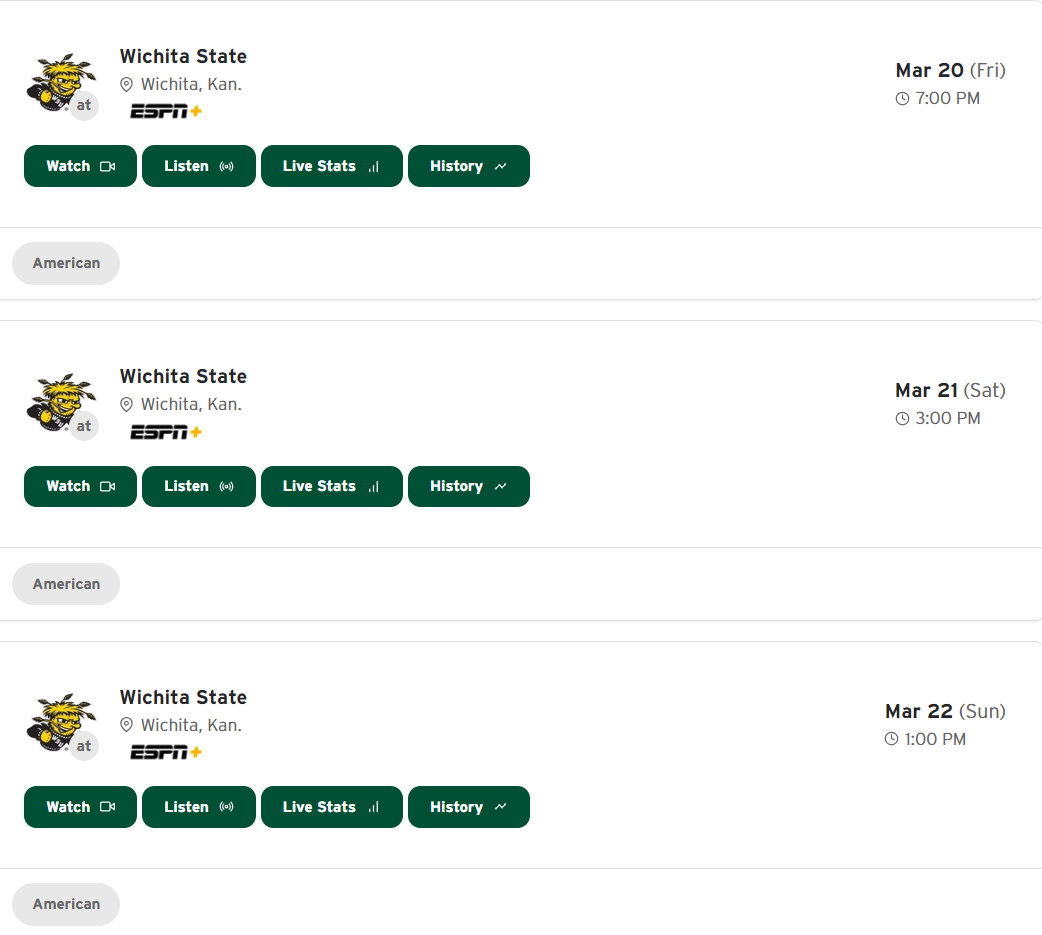
Task: Click Watch button for Mar 20 game
Action: [x=80, y=166]
